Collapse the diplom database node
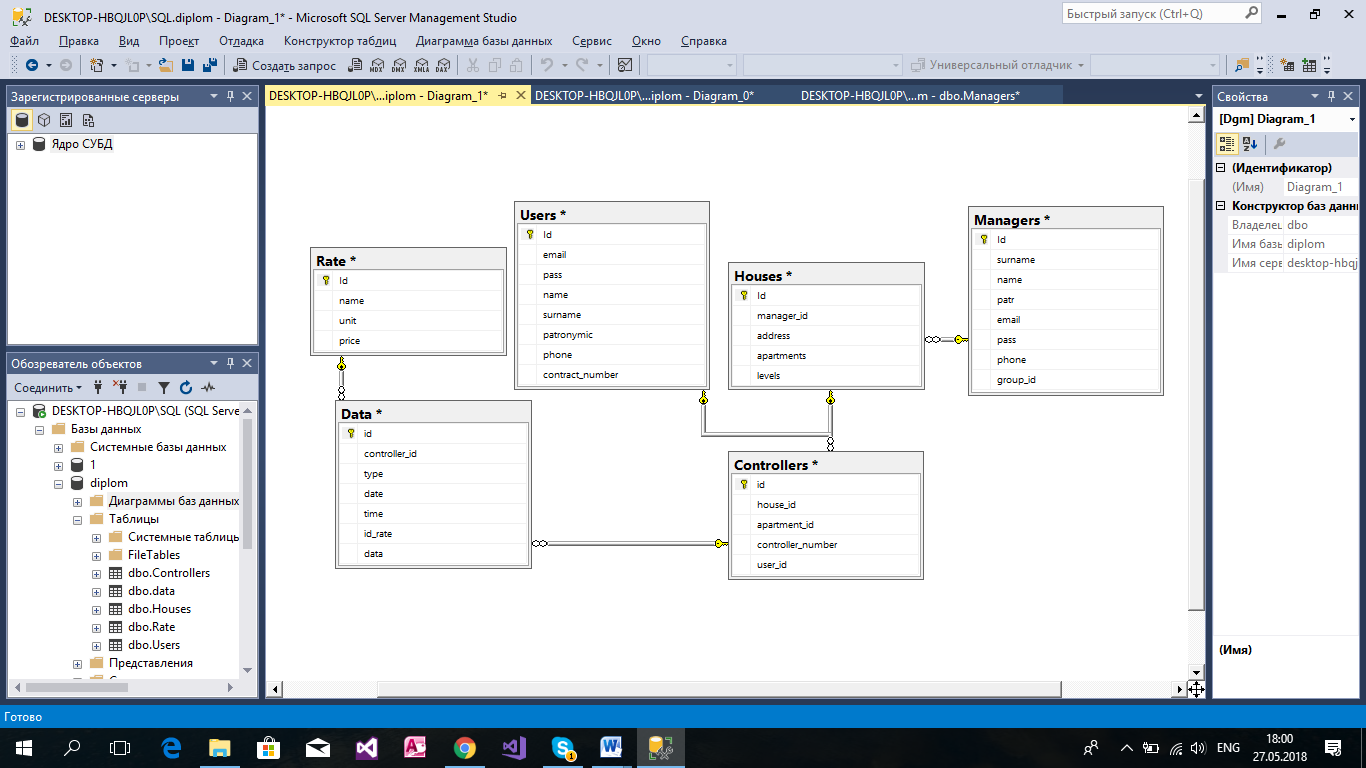The width and height of the screenshot is (1366, 768). click(x=59, y=483)
